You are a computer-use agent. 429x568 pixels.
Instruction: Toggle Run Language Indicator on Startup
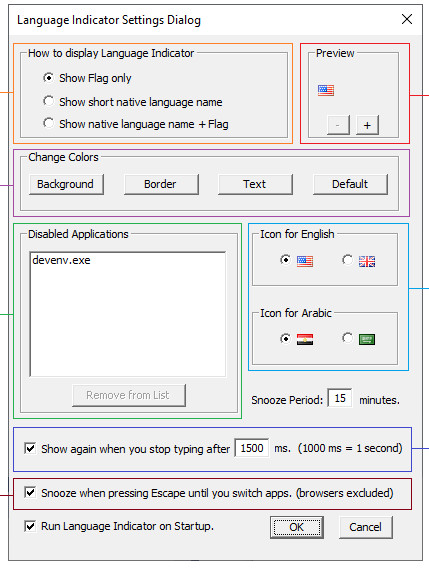(30, 526)
